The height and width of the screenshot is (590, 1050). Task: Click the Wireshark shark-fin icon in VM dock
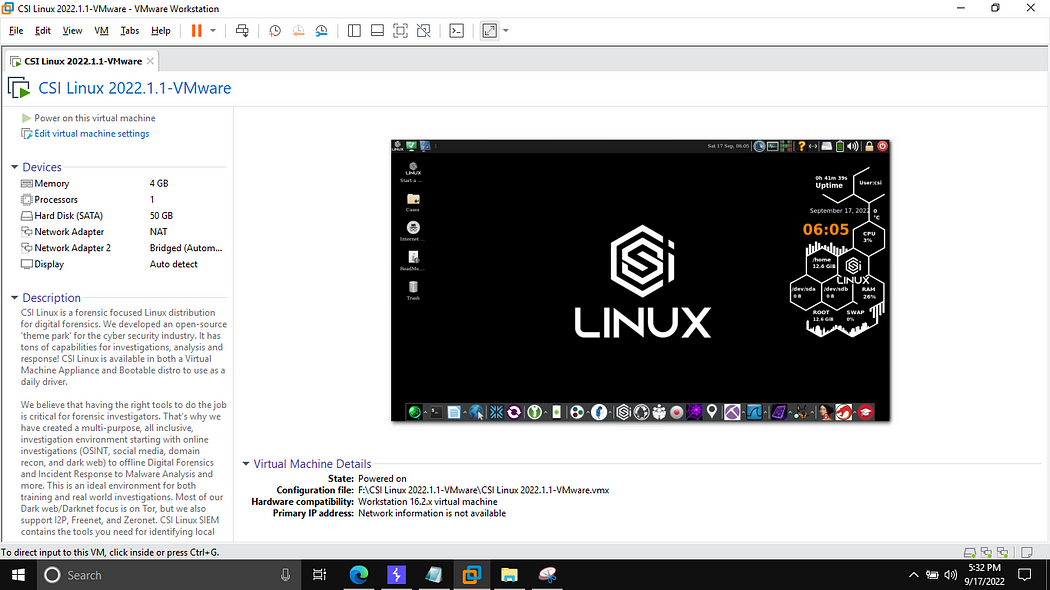coord(755,413)
